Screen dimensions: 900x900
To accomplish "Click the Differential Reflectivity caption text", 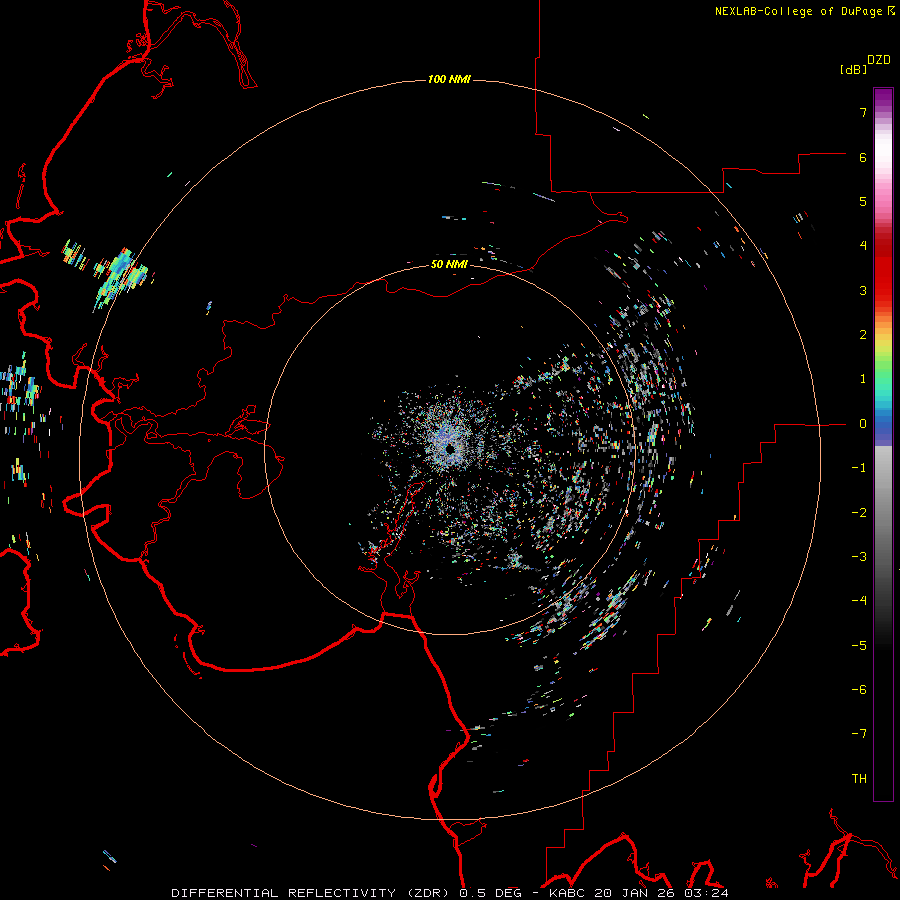I will click(x=450, y=893).
